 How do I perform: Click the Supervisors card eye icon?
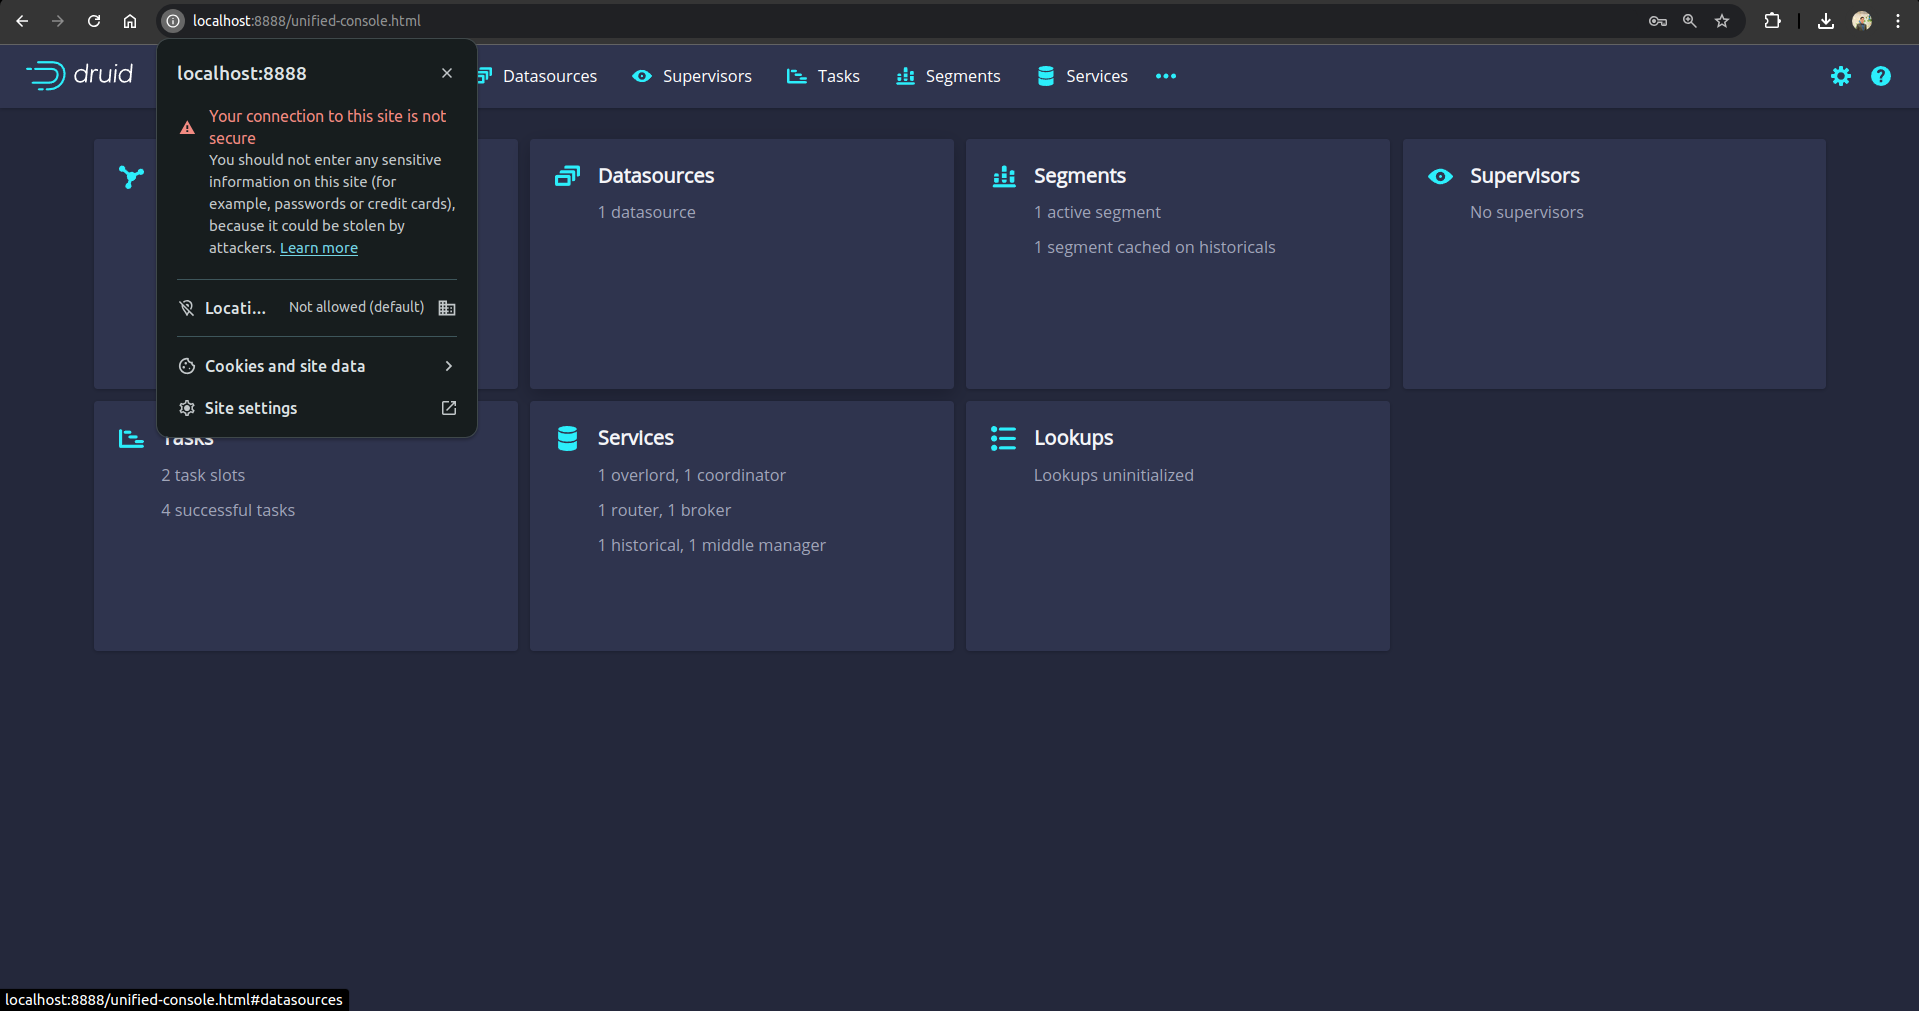(x=1440, y=176)
